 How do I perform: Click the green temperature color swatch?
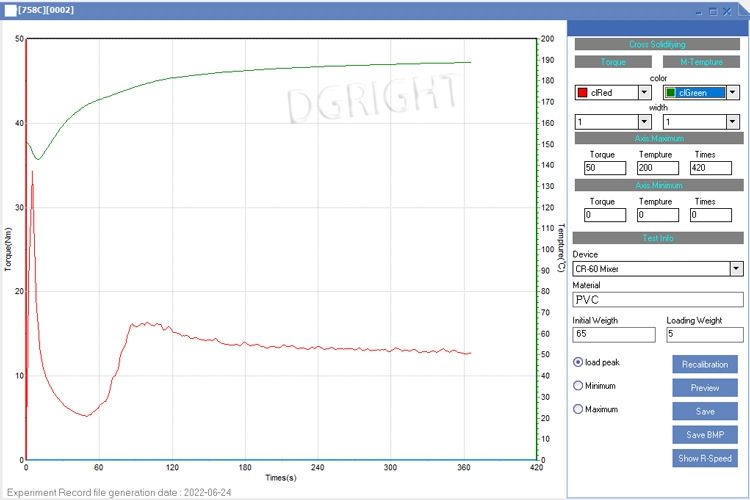[x=670, y=92]
